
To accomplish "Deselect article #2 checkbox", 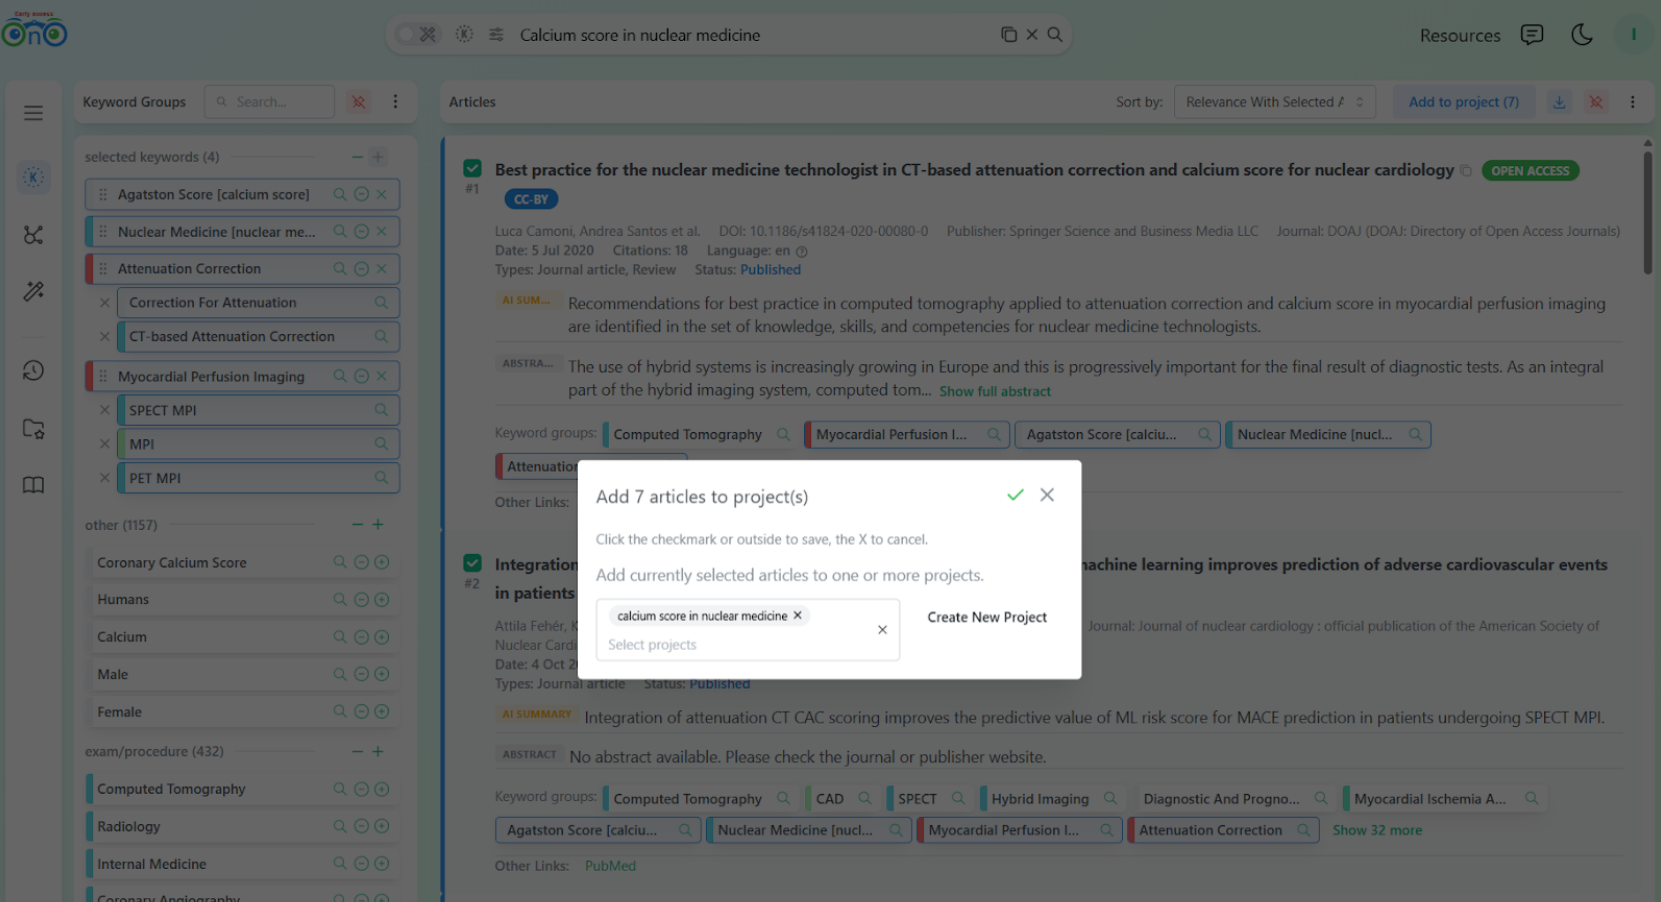I will (x=471, y=563).
